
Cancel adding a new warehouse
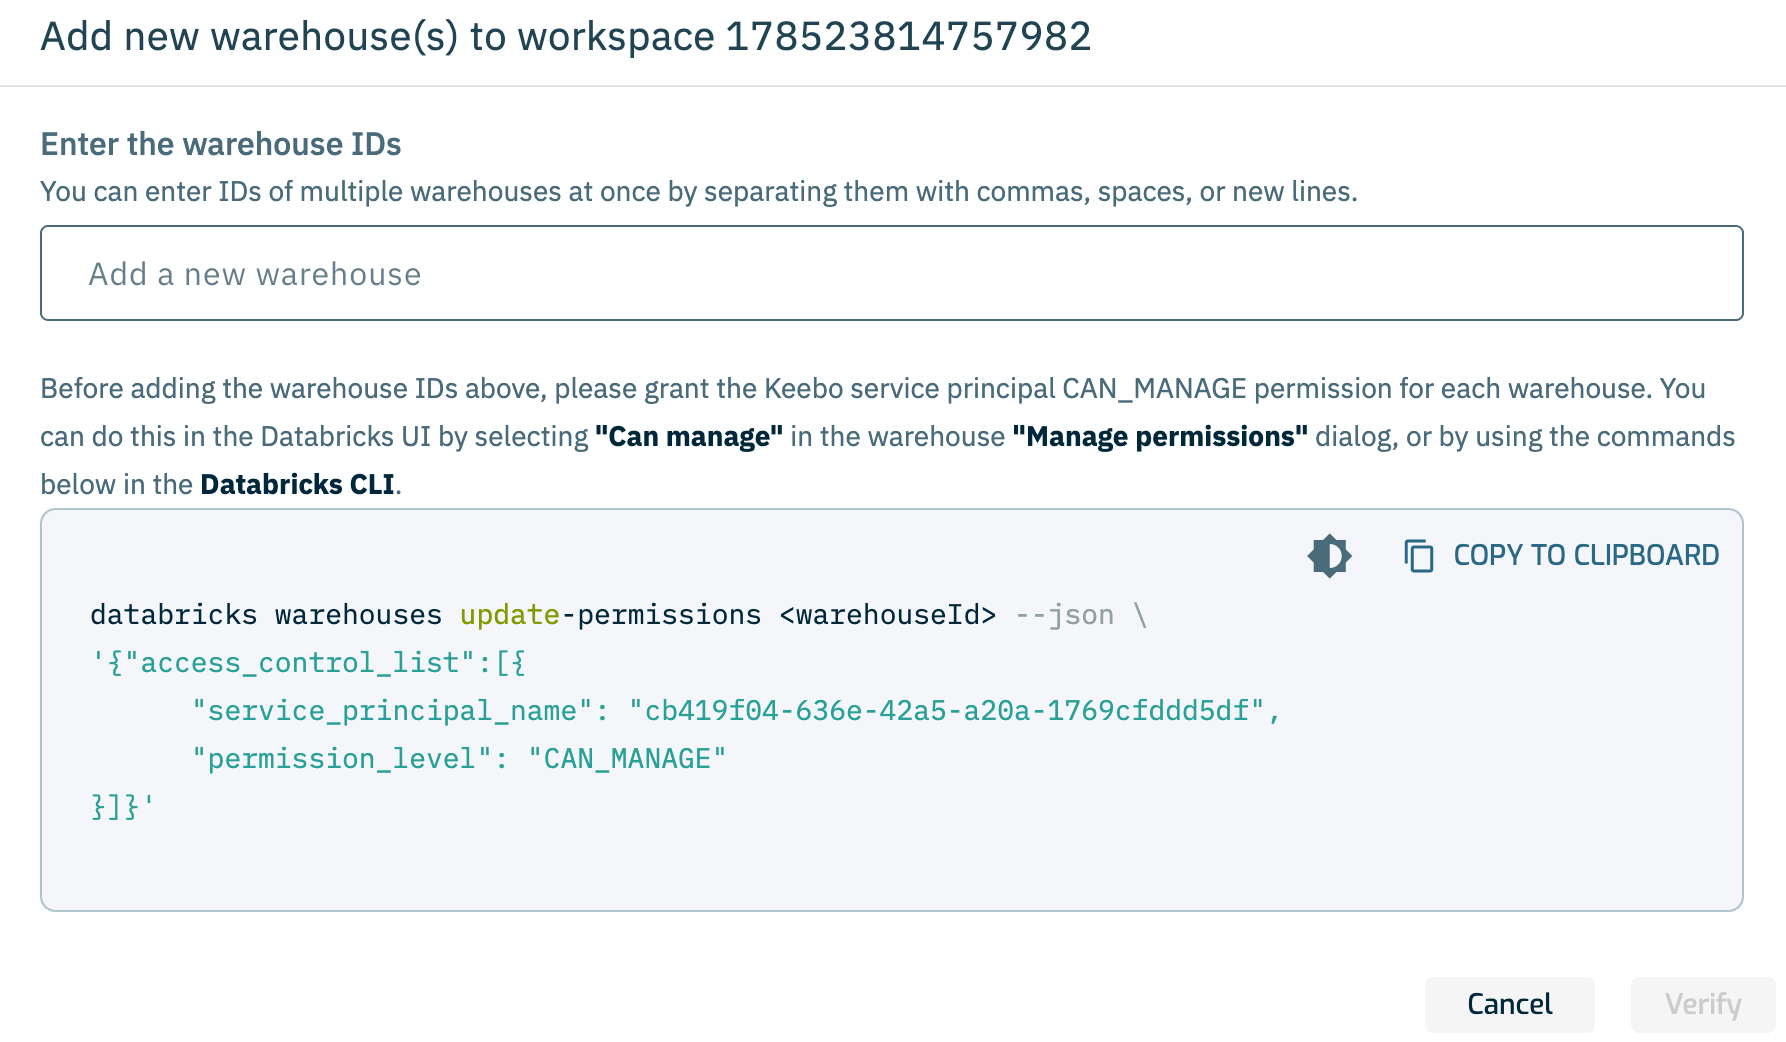tap(1509, 1004)
